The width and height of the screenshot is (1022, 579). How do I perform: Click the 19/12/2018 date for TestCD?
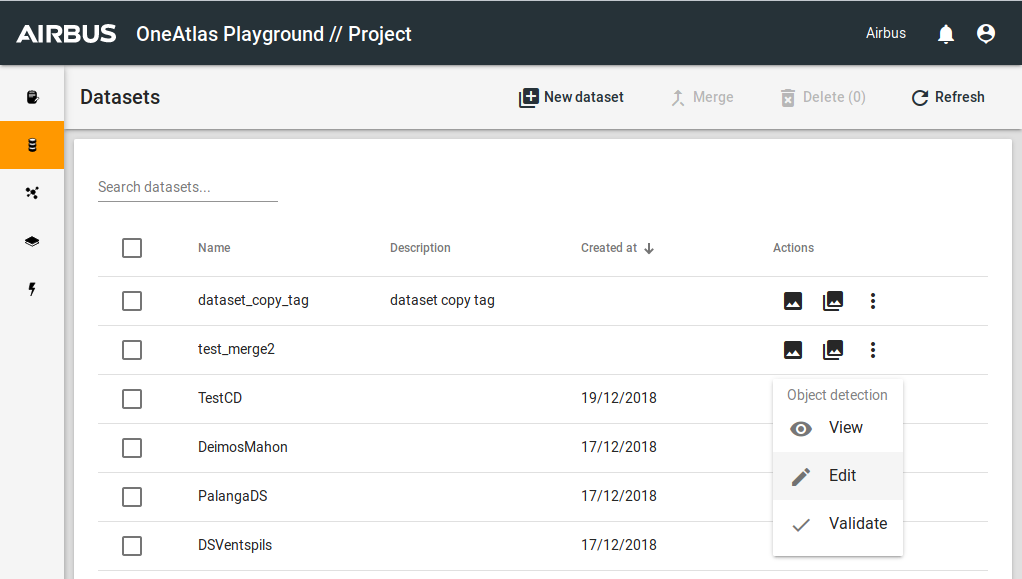[x=619, y=398]
